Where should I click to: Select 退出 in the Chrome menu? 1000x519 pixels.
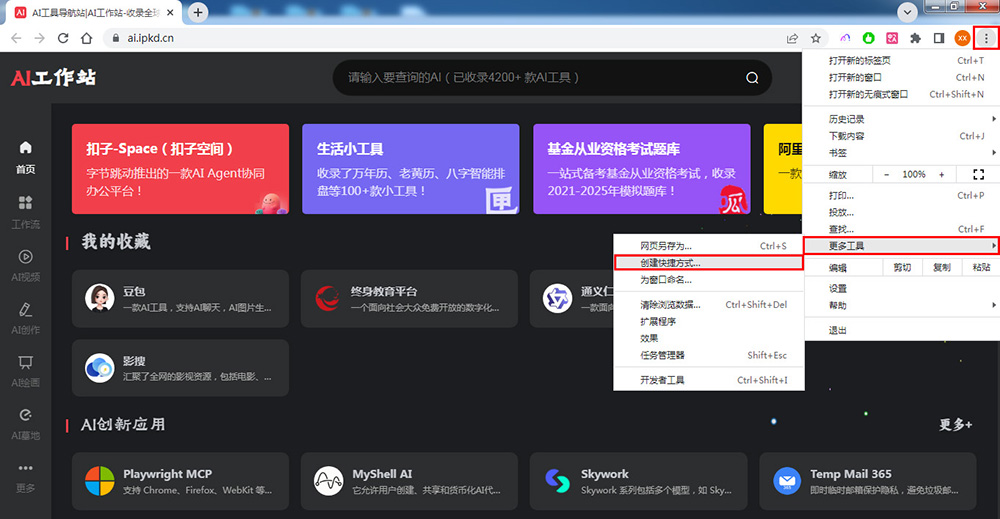click(901, 330)
